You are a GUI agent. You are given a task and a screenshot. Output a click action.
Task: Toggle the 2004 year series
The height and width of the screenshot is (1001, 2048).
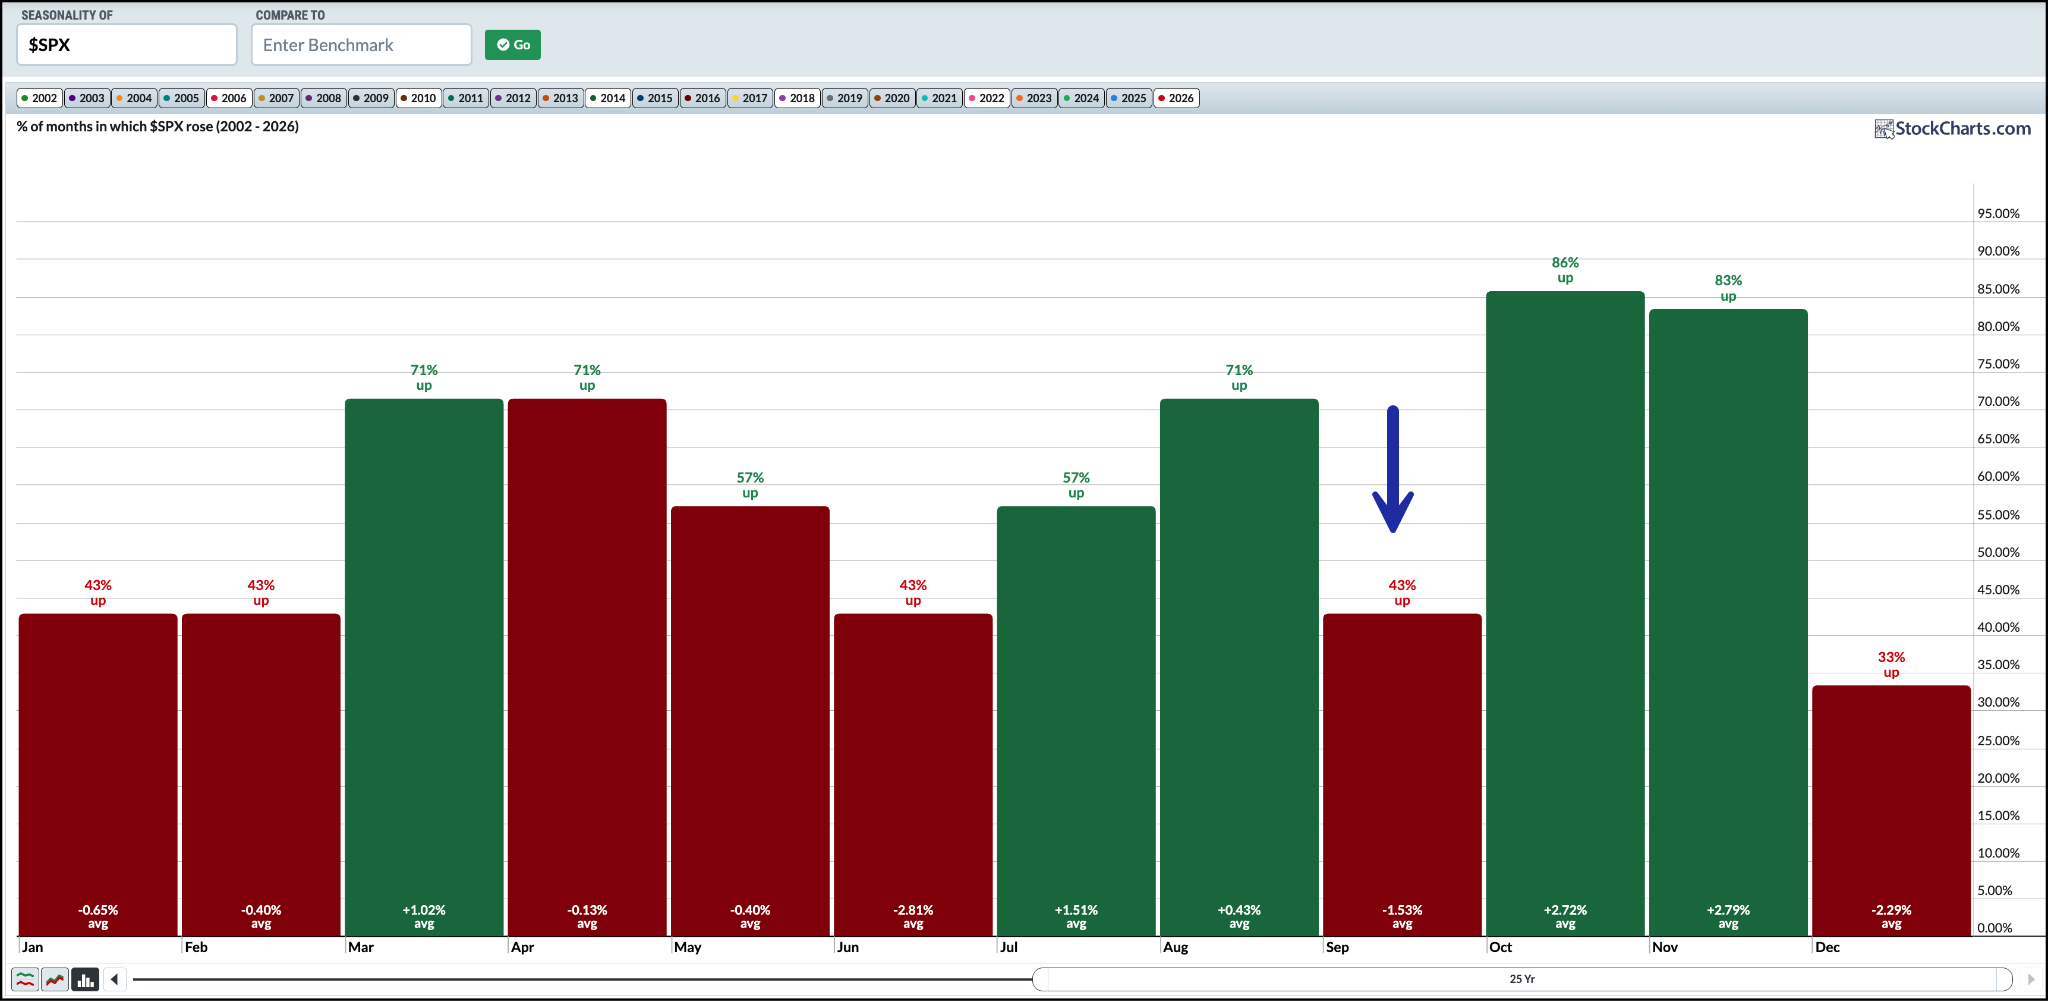click(x=134, y=98)
